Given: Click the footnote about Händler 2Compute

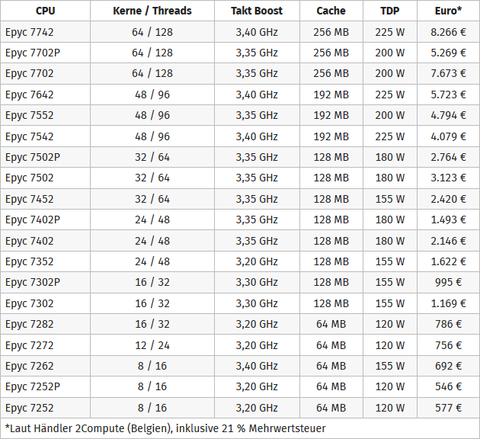Looking at the screenshot, I should point(165,428).
